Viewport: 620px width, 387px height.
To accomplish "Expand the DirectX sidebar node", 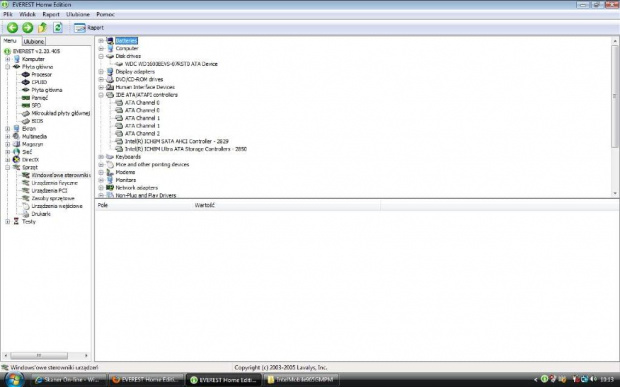I will click(x=8, y=160).
